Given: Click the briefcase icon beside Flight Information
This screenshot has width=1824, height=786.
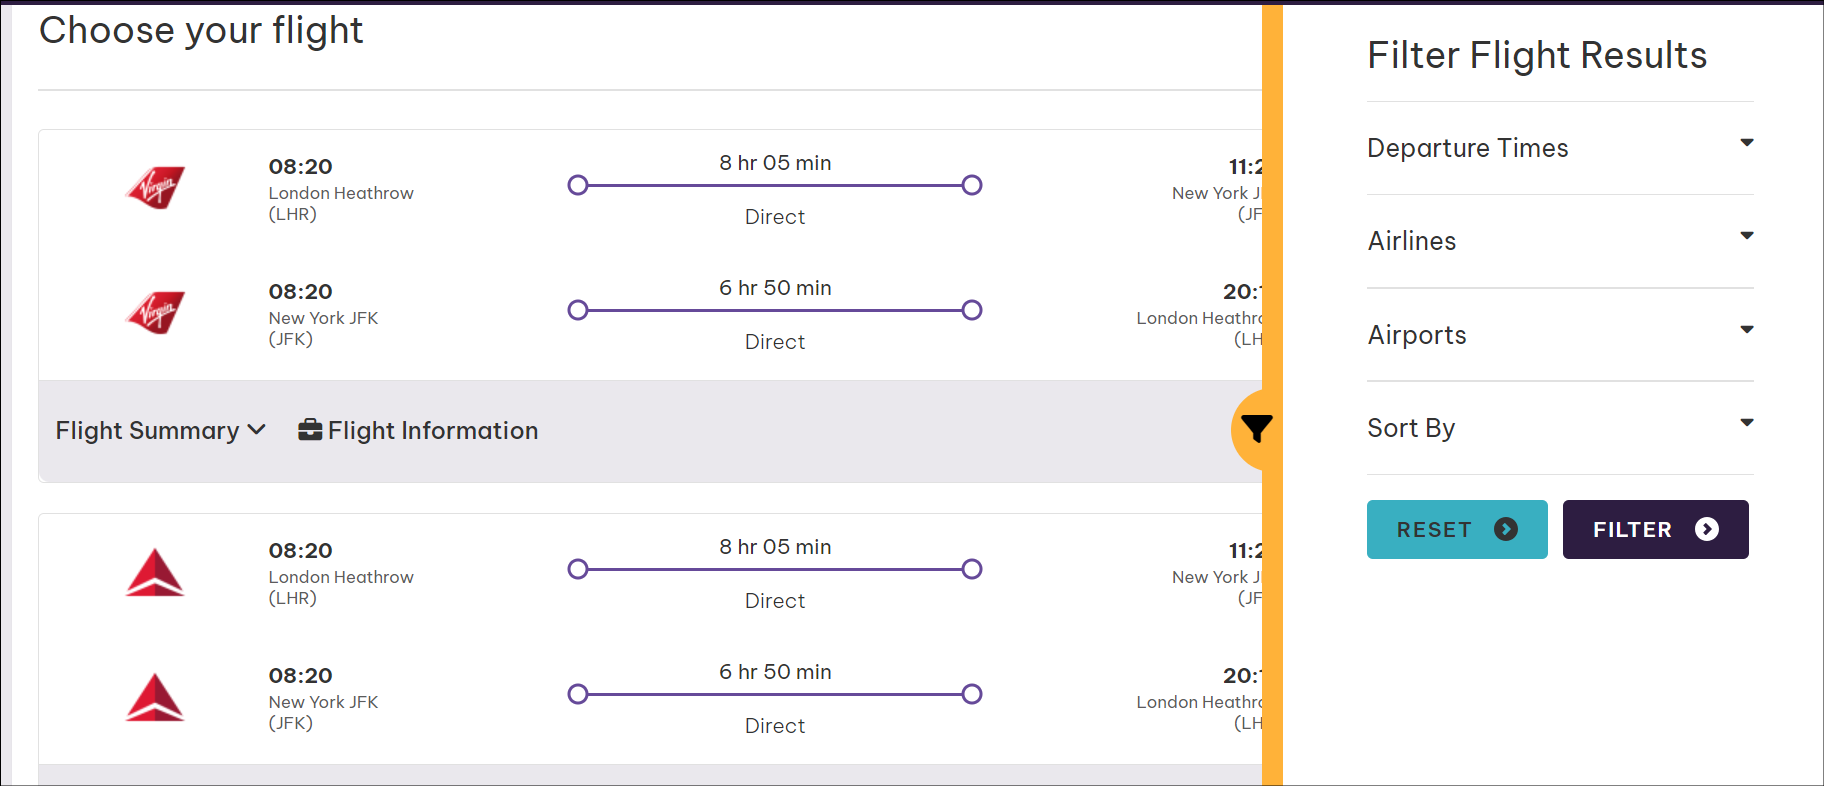Looking at the screenshot, I should click(x=309, y=430).
